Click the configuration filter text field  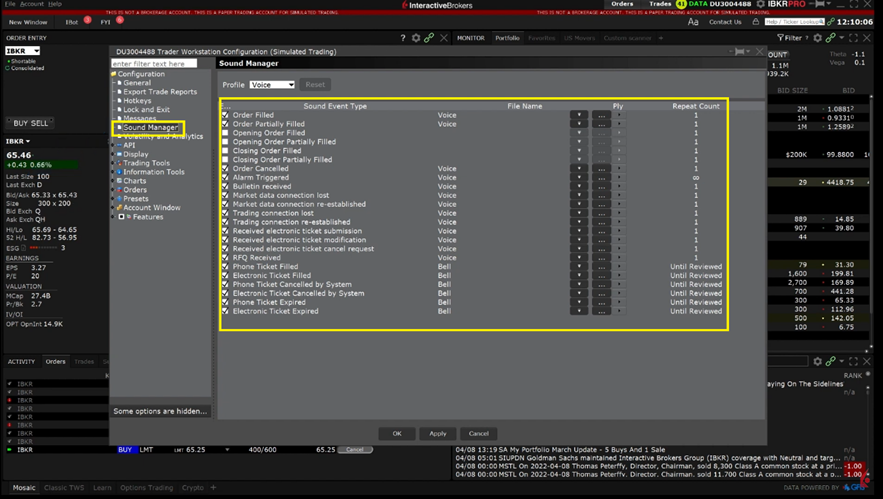coord(153,64)
